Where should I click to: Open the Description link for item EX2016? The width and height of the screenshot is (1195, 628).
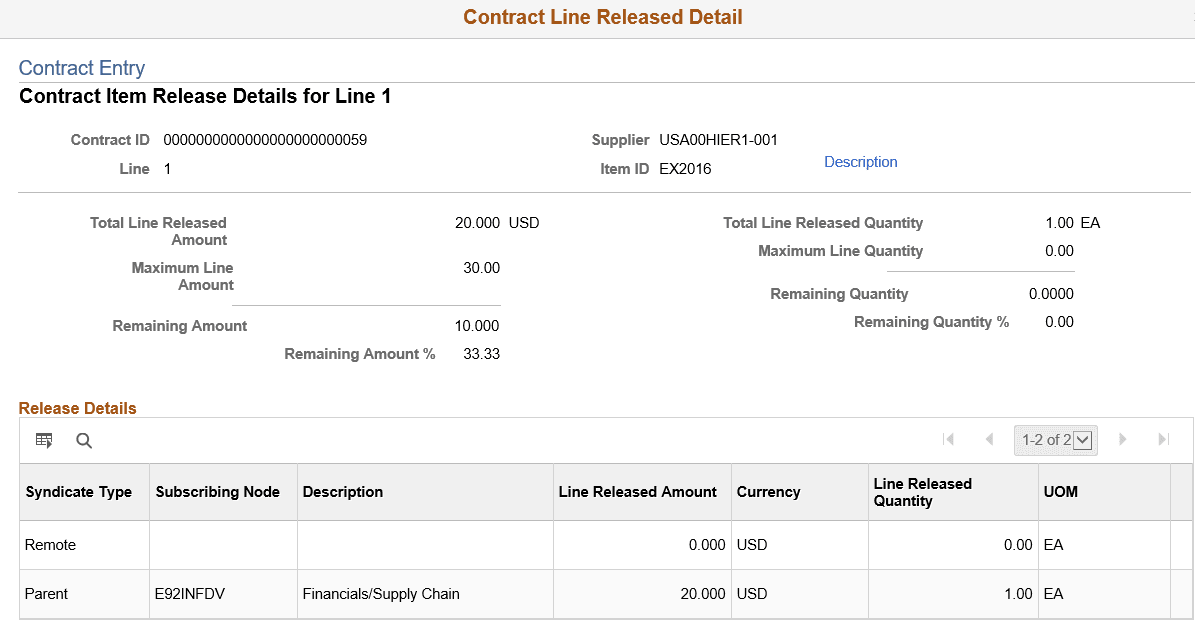[860, 161]
